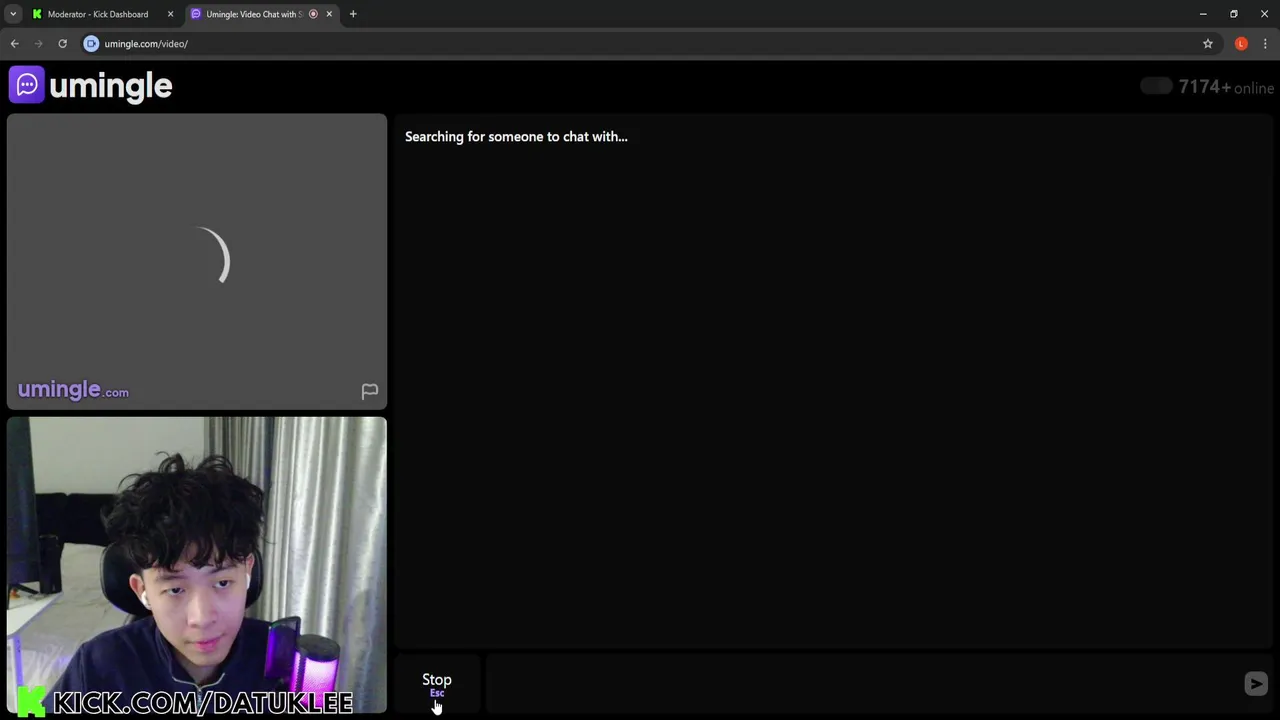Viewport: 1280px width, 720px height.
Task: Reload the current page
Action: pyautogui.click(x=62, y=44)
